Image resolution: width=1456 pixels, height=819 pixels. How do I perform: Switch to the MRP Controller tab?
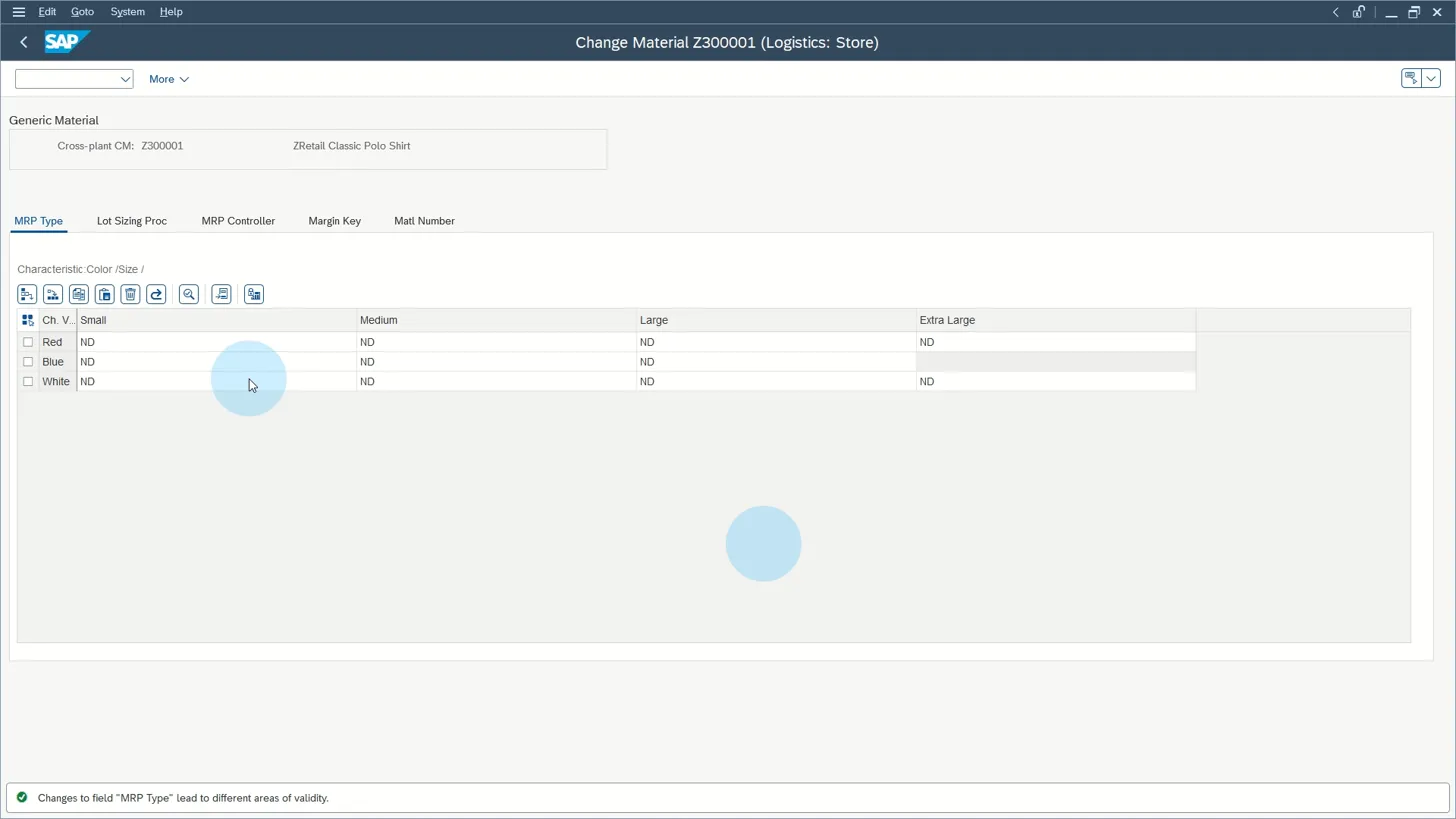[238, 221]
